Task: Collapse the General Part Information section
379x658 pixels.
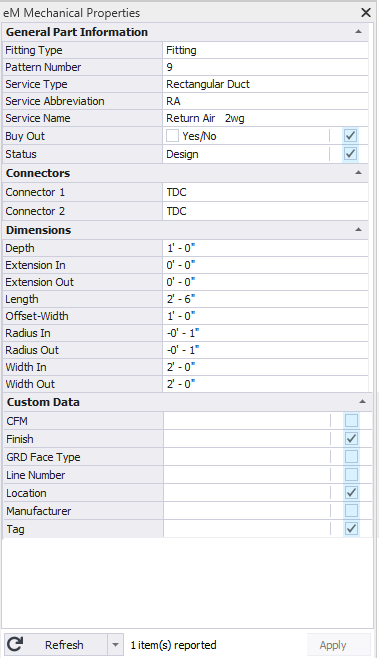Action: [x=358, y=32]
